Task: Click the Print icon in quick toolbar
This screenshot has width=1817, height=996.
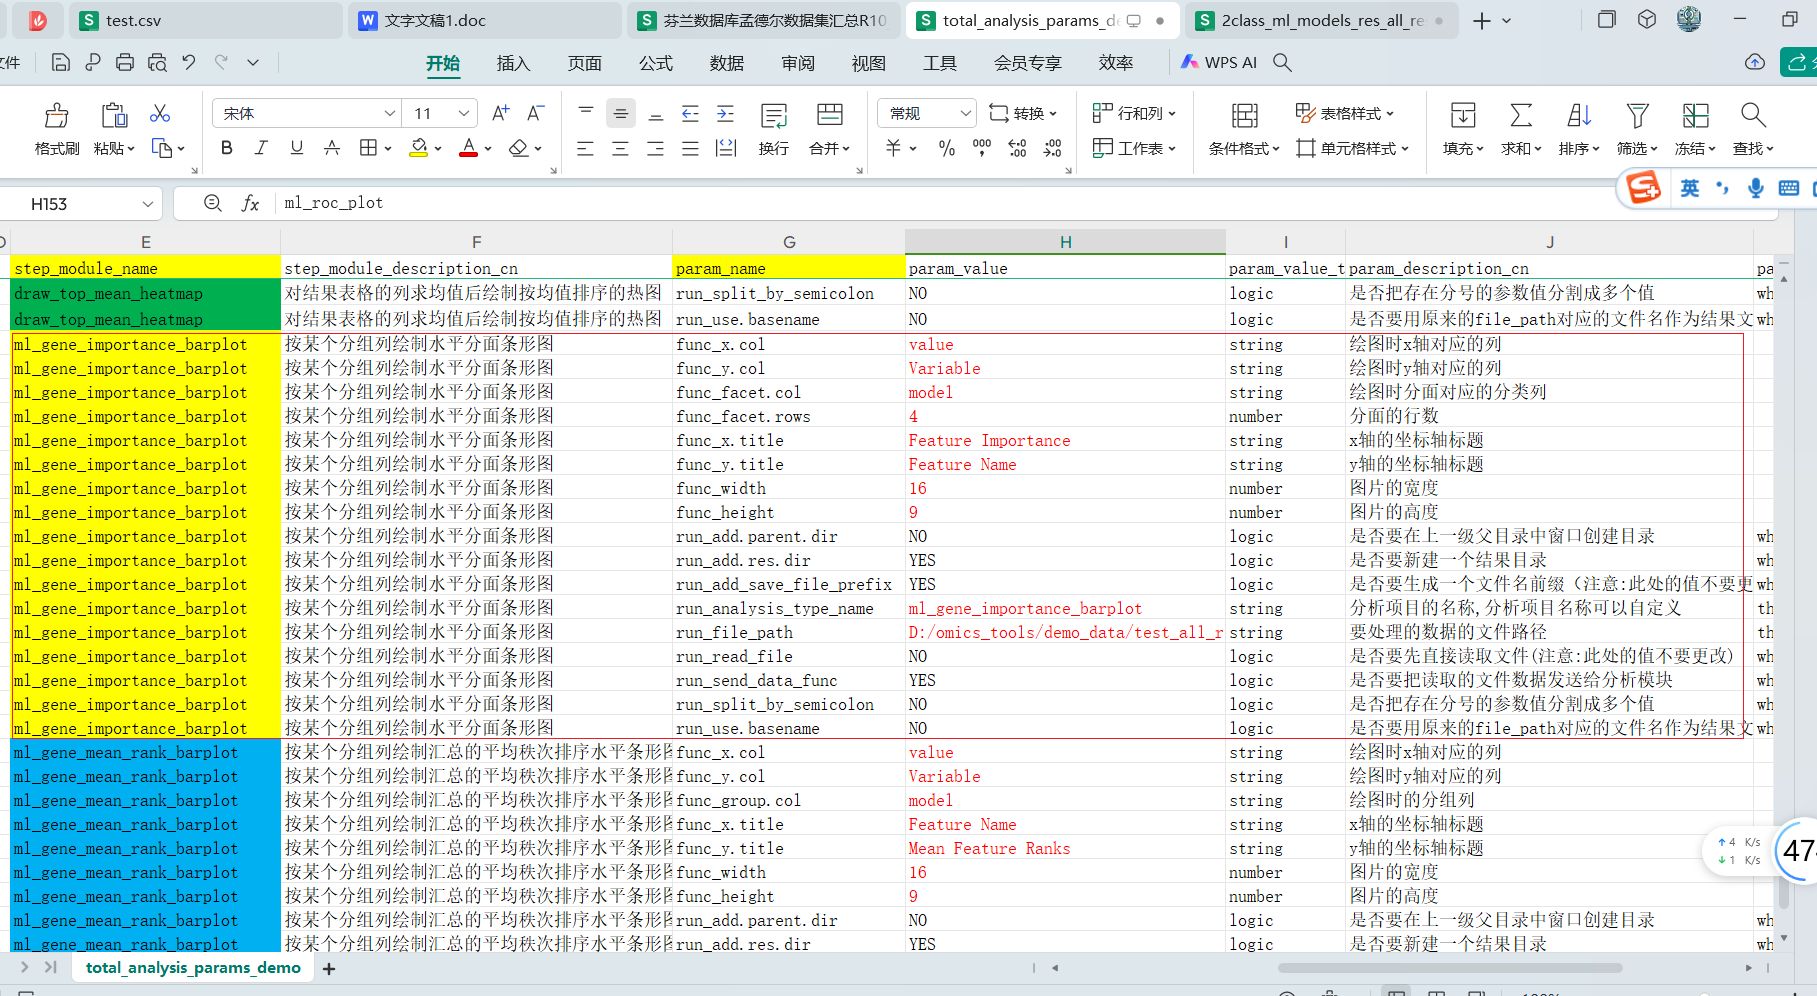Action: pyautogui.click(x=125, y=62)
